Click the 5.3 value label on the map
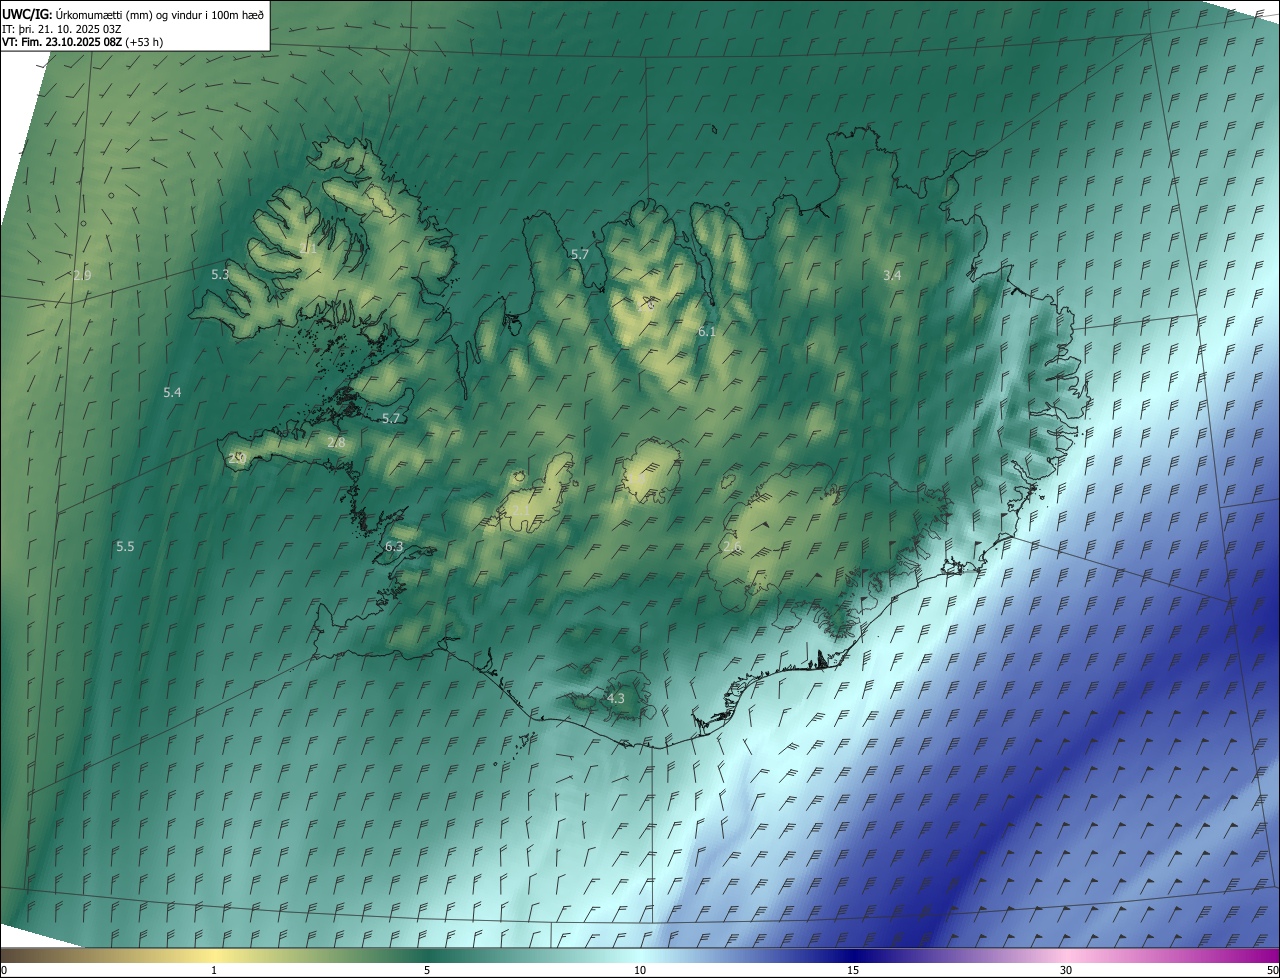The height and width of the screenshot is (978, 1280). coord(220,274)
